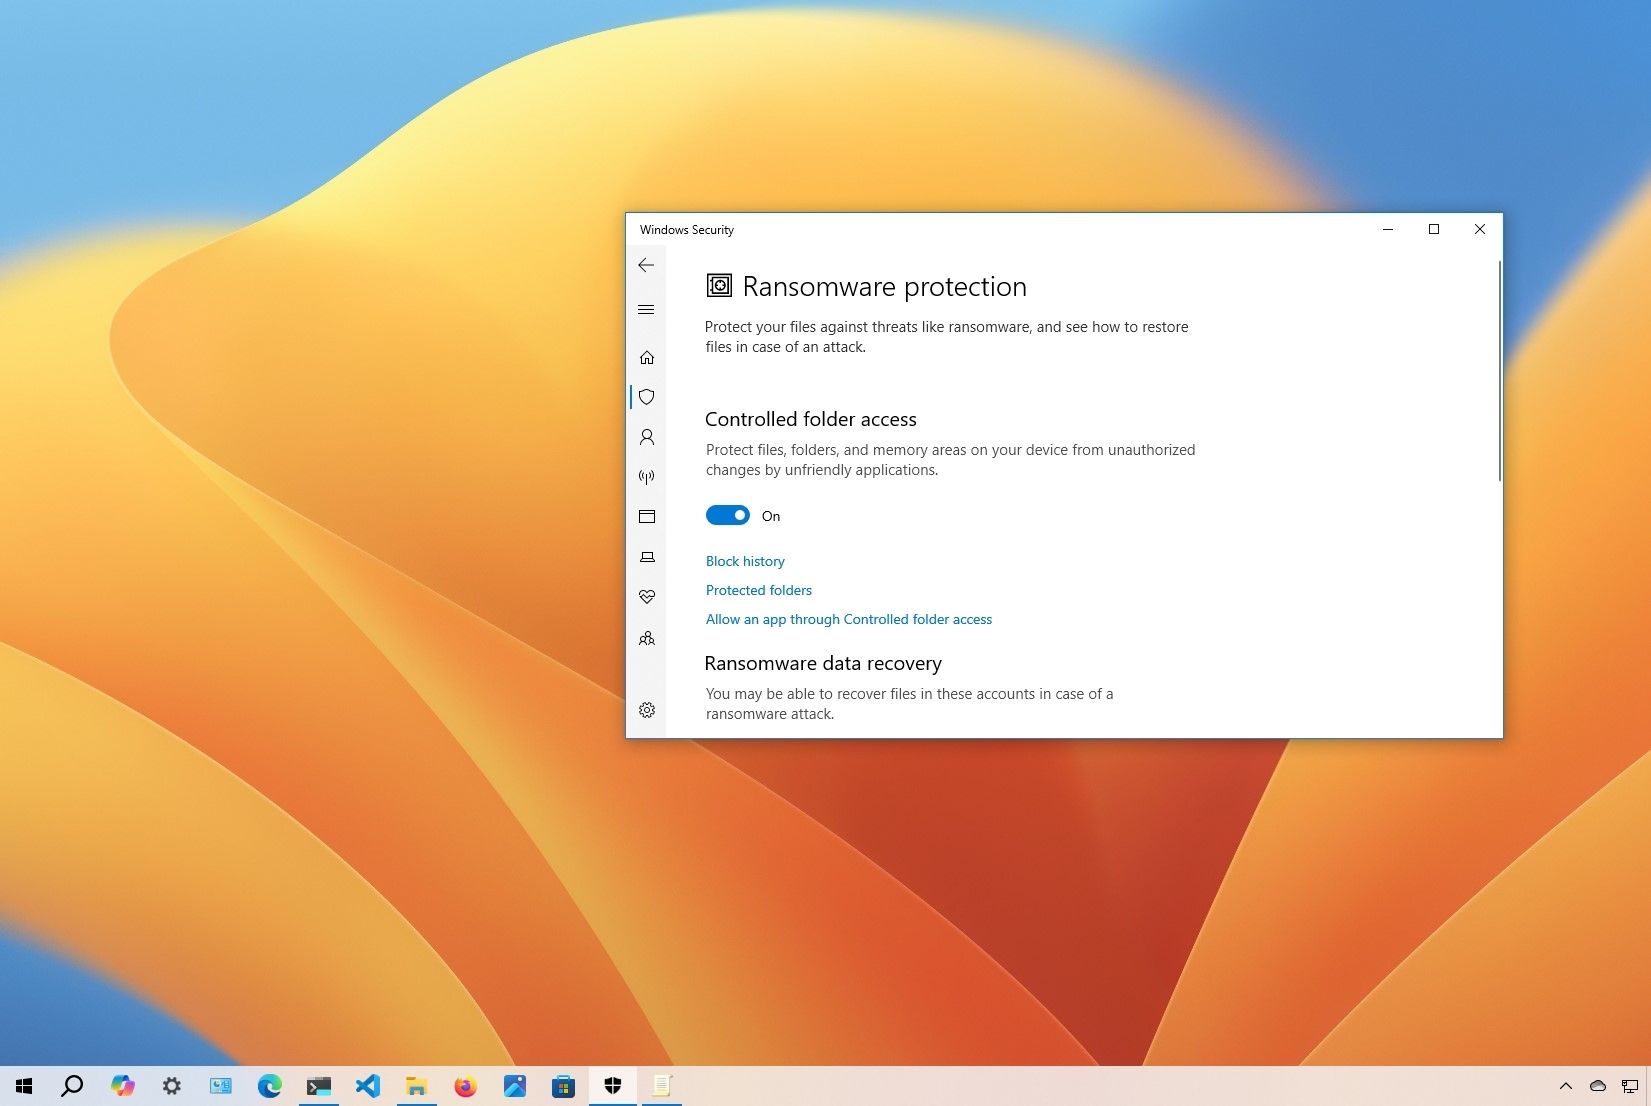Open Firewall & network protection icon
Screen dimensions: 1651x1106
(647, 476)
